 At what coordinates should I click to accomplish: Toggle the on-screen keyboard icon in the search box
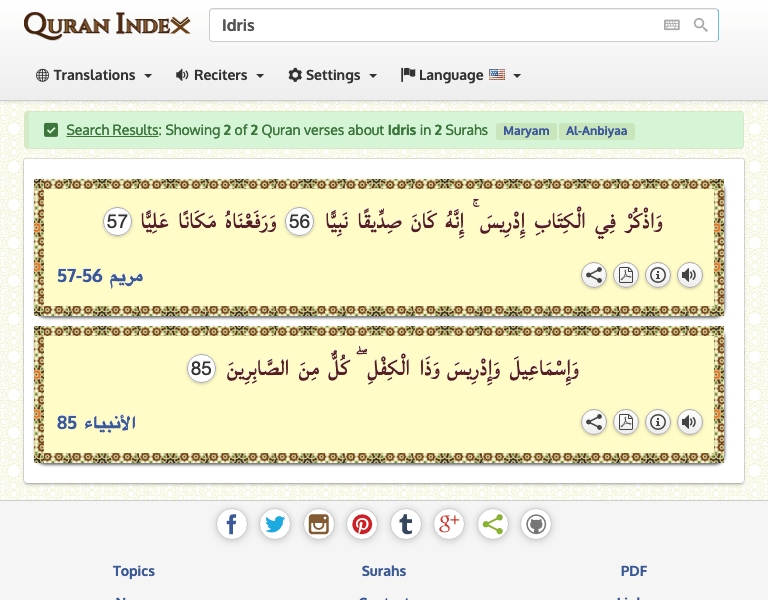tap(672, 26)
